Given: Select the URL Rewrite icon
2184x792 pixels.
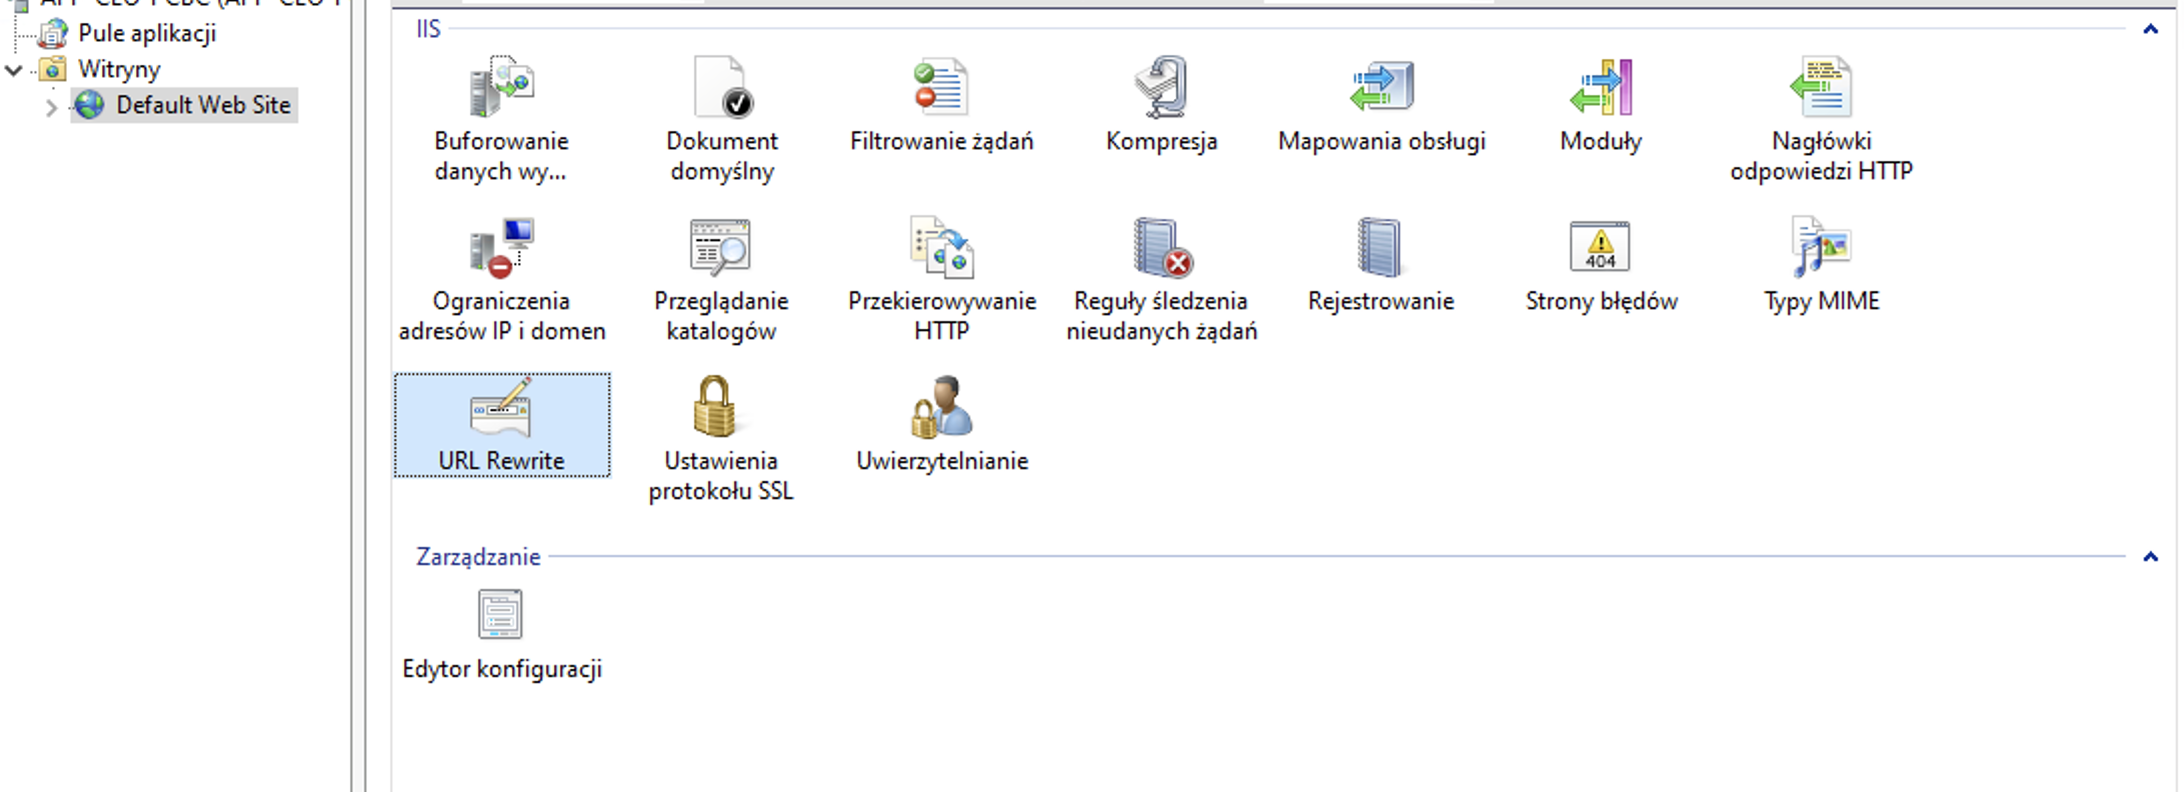Looking at the screenshot, I should [501, 425].
